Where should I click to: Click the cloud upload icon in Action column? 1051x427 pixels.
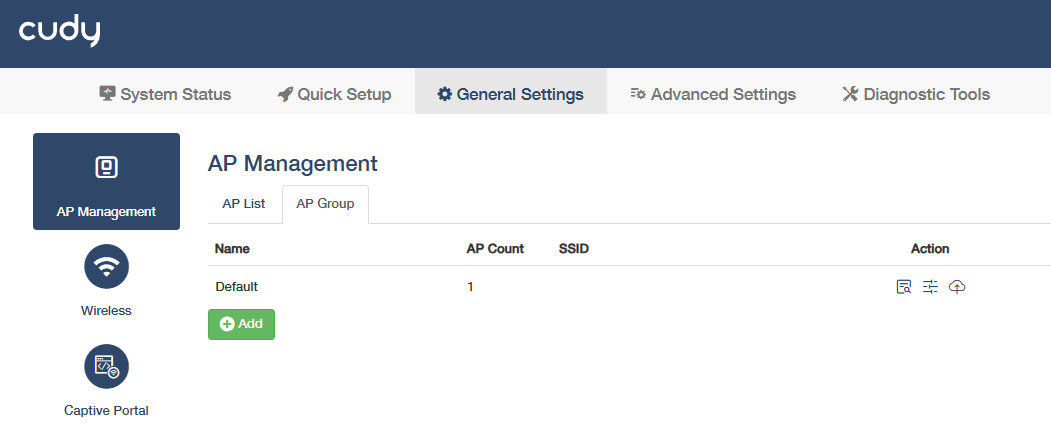(x=957, y=287)
